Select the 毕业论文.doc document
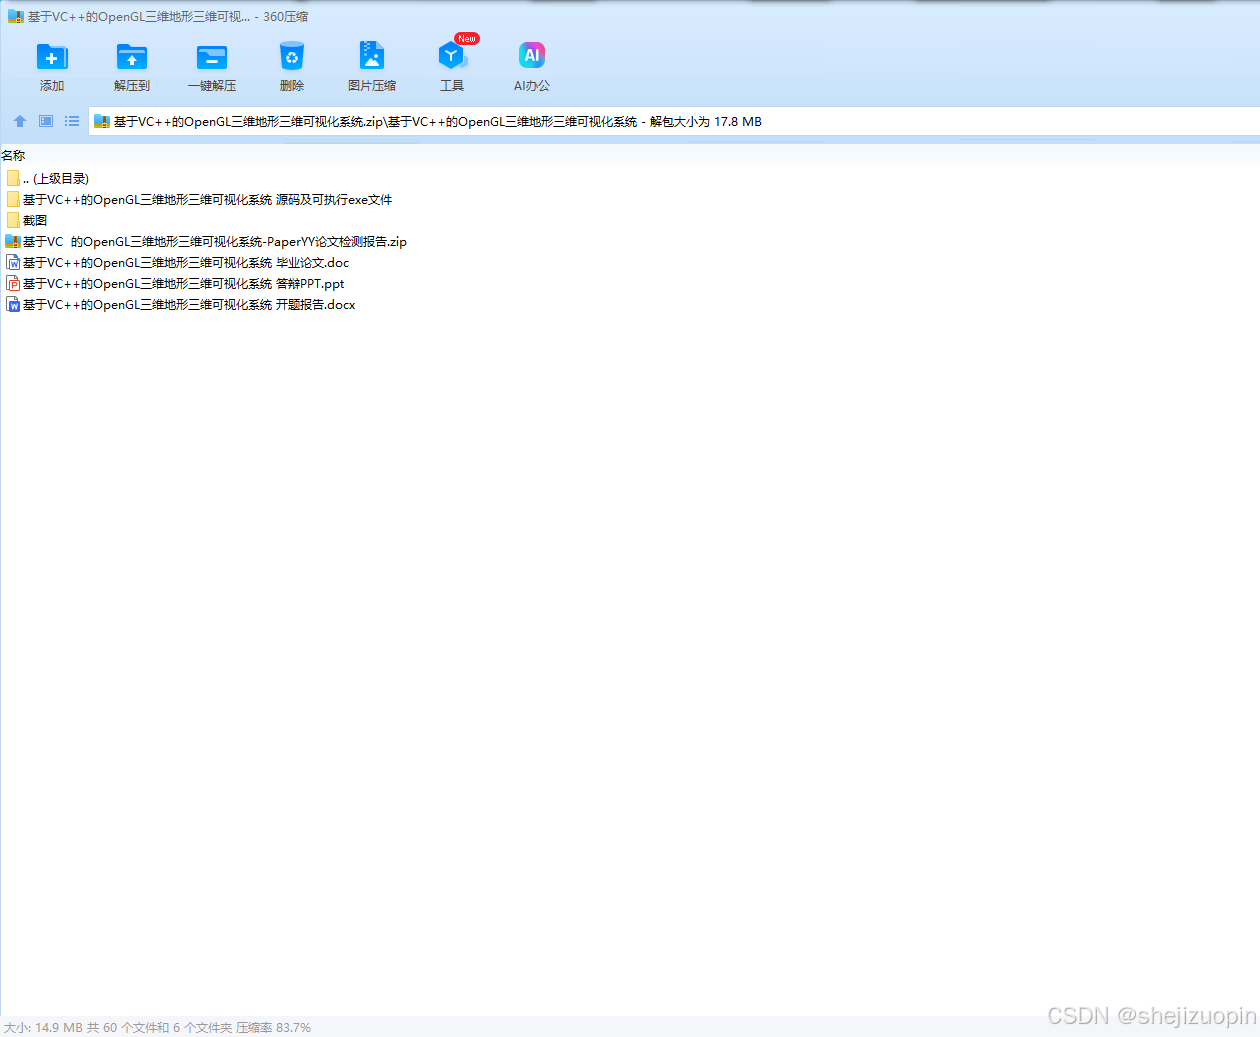Screen dimensions: 1260x1037 (184, 262)
